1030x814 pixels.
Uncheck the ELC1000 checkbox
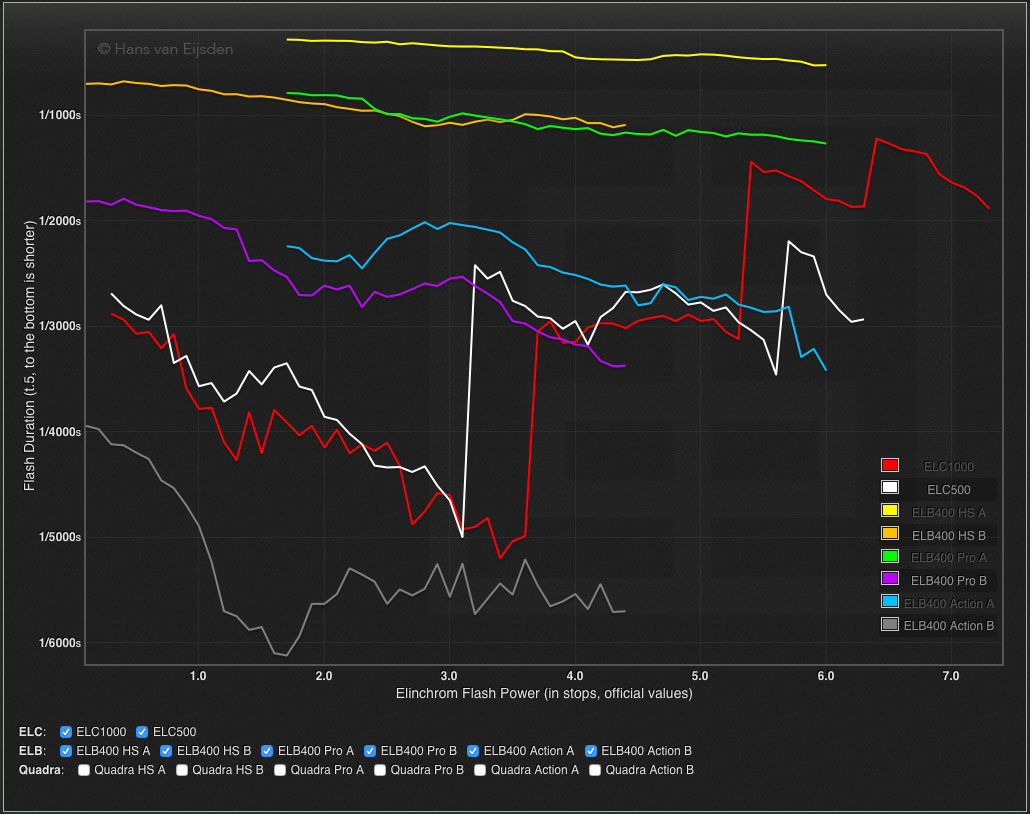tap(67, 731)
